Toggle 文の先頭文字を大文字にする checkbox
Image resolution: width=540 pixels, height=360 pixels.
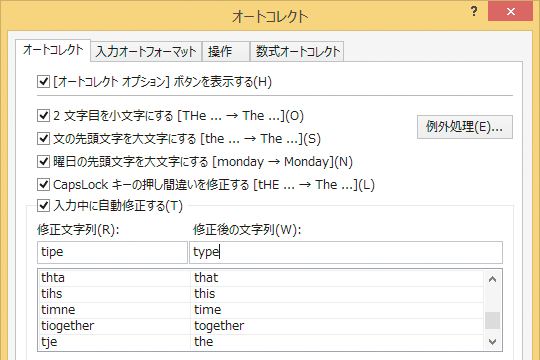(x=43, y=138)
